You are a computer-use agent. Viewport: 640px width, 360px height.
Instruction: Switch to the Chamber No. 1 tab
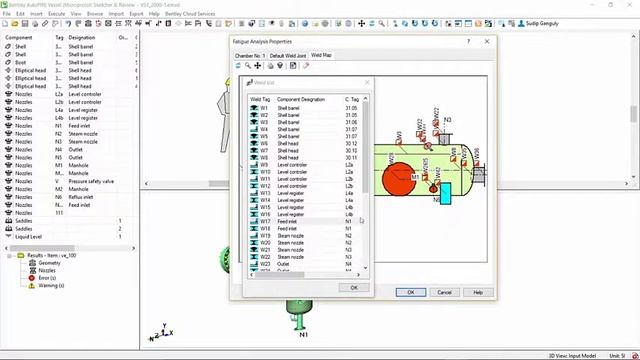coord(250,56)
